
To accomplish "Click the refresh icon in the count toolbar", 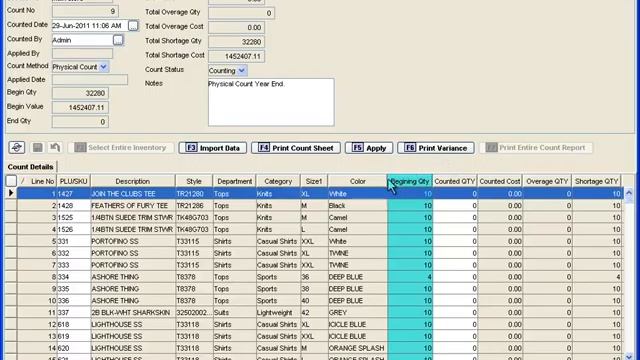I will [x=17, y=147].
